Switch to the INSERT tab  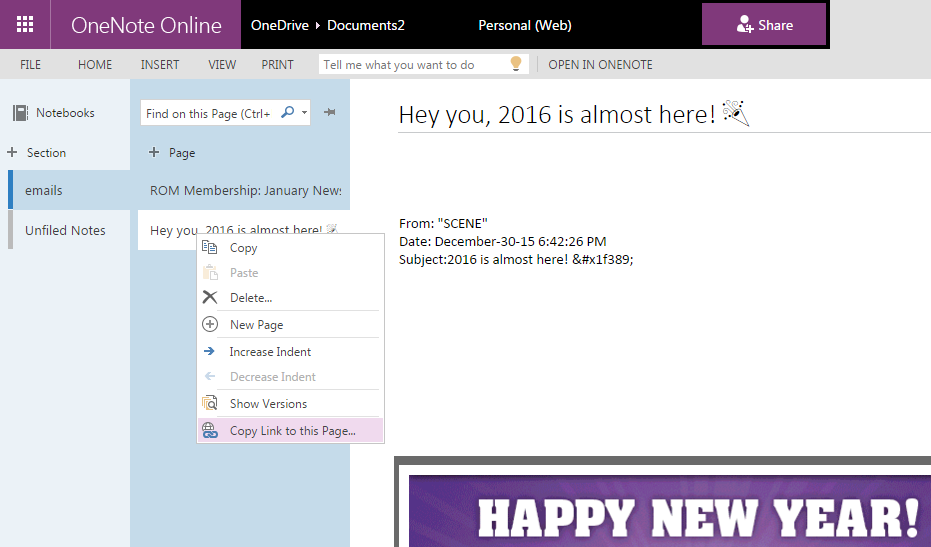pyautogui.click(x=160, y=64)
